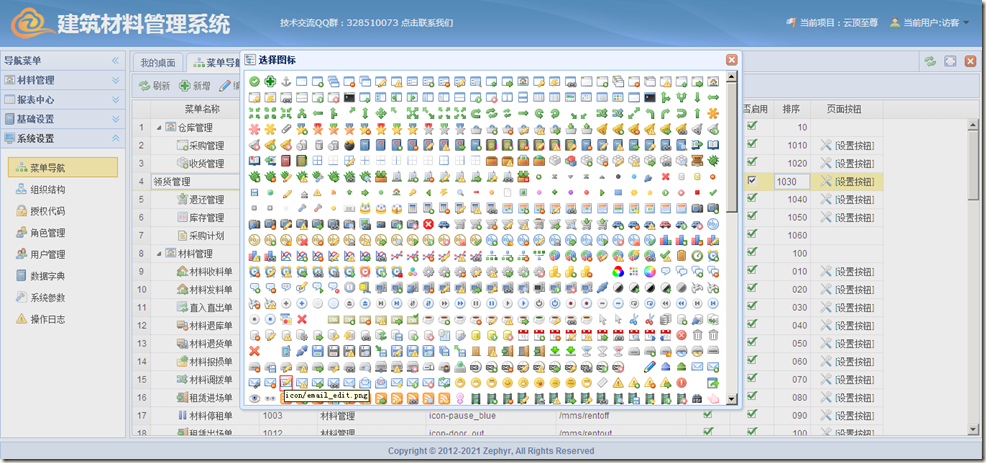Choose the eye icon in picker
986x463 pixels.
tap(254, 398)
